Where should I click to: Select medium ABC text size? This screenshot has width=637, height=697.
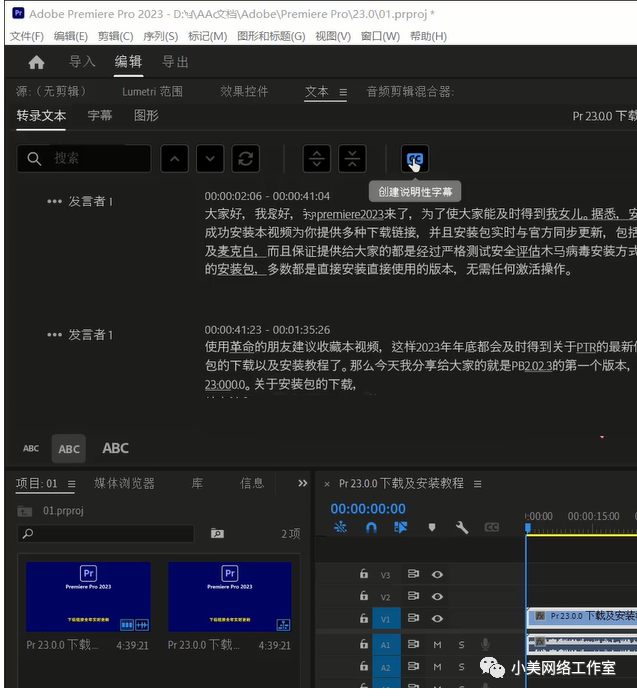(69, 449)
